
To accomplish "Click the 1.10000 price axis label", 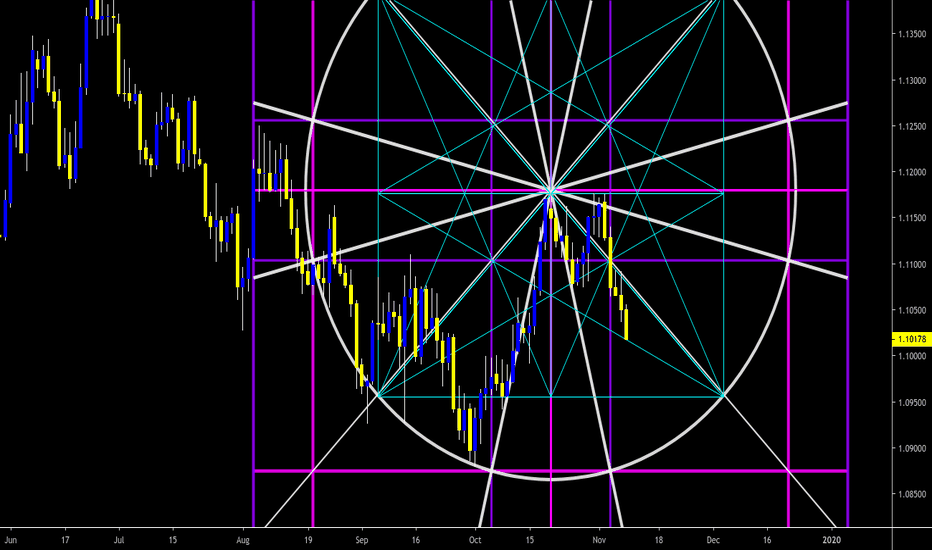I will (x=912, y=356).
